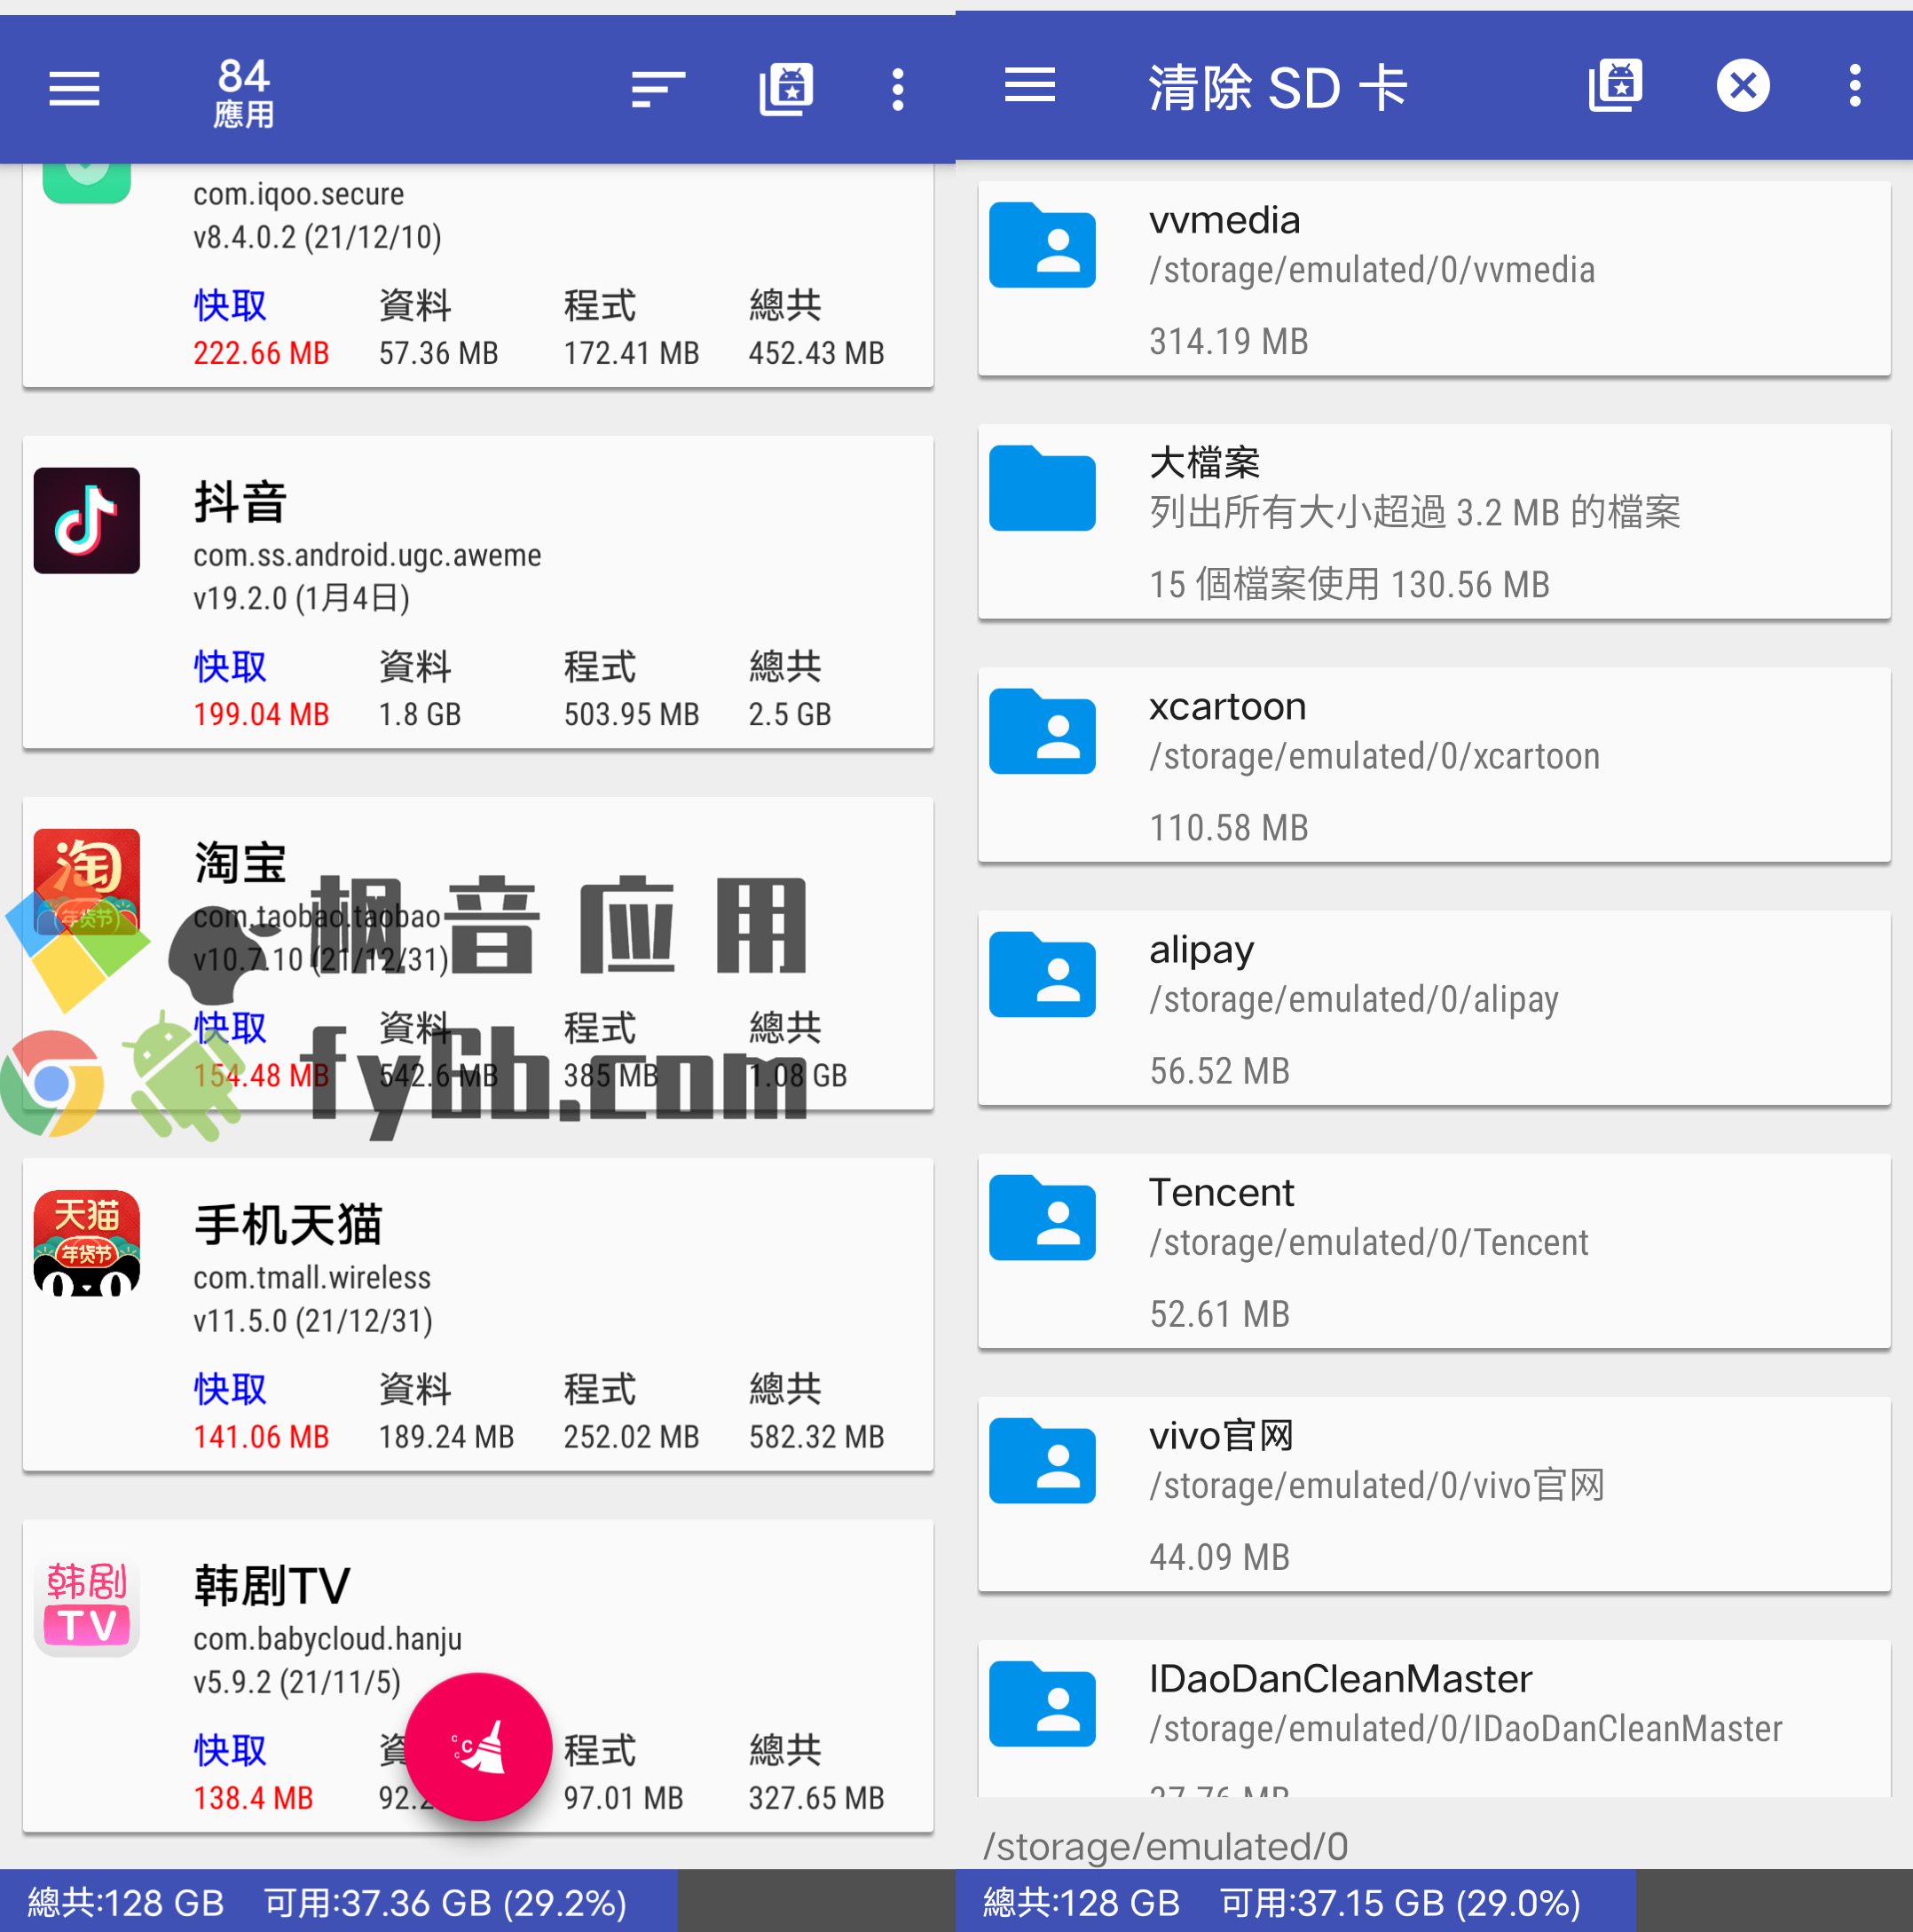Screen dimensions: 1913x1932
Task: Open the Tencent folder name
Action: 1221,1192
